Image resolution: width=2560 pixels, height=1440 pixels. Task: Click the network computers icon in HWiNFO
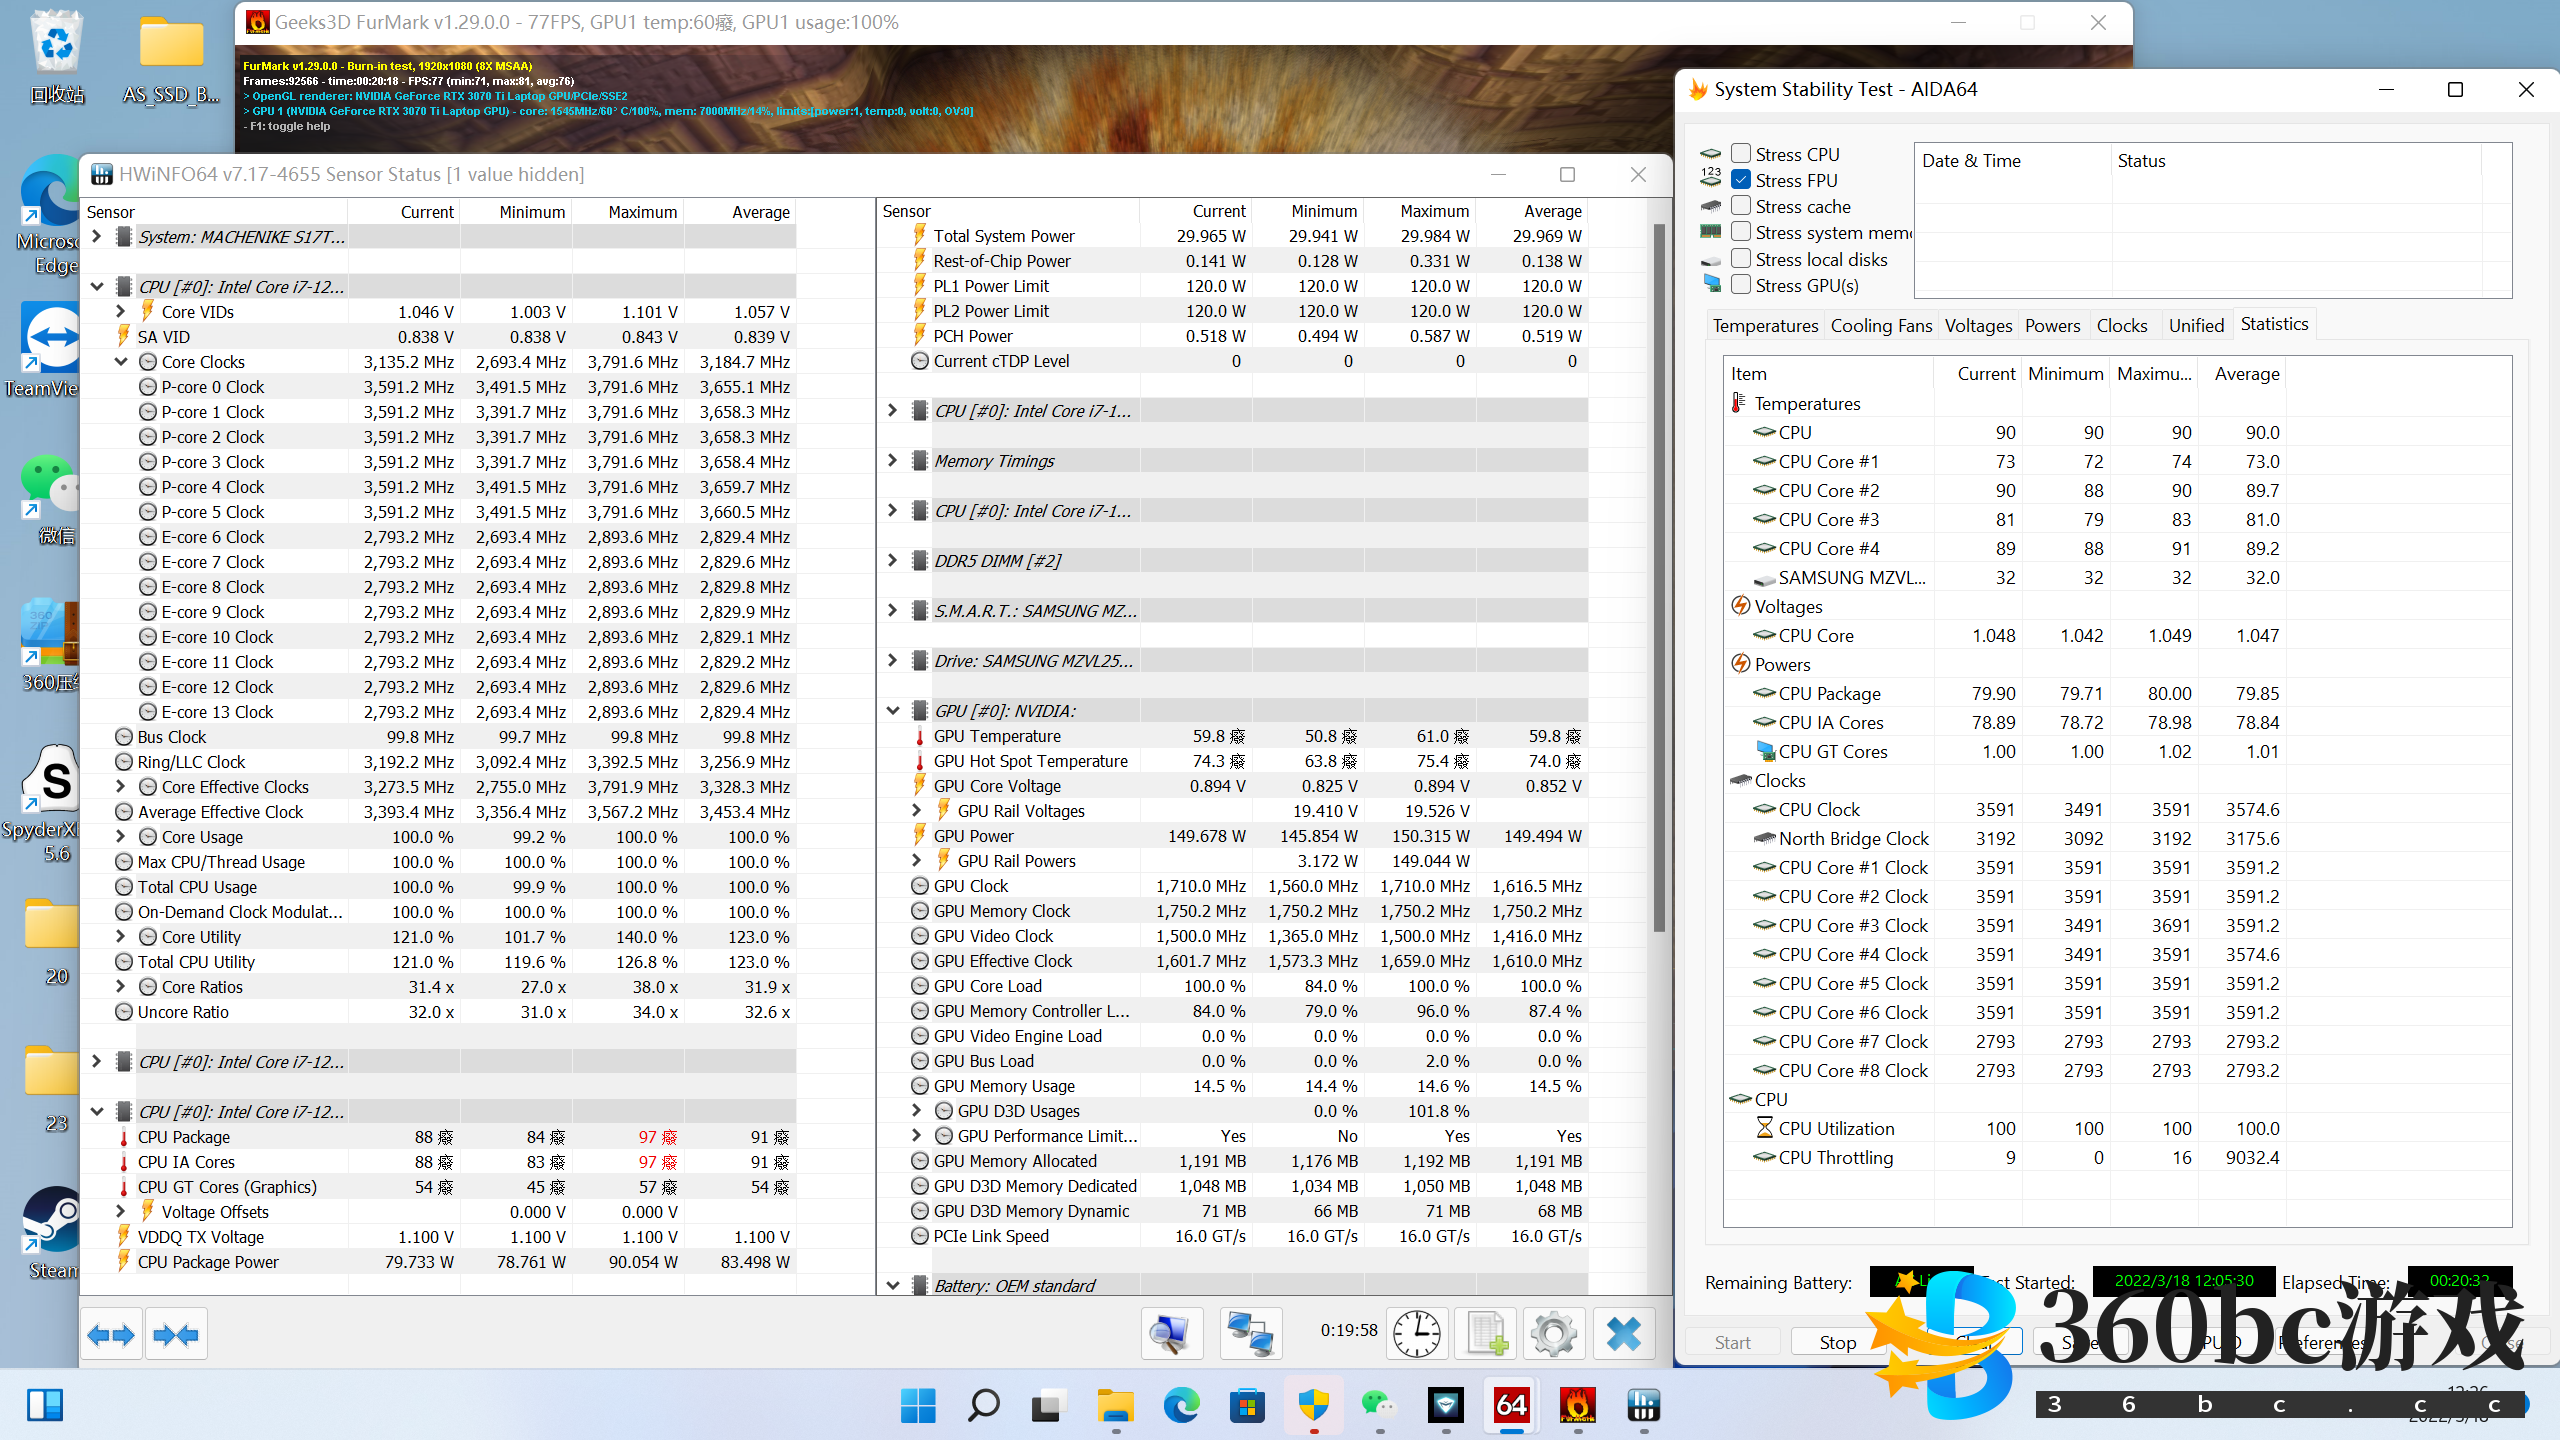point(1249,1334)
